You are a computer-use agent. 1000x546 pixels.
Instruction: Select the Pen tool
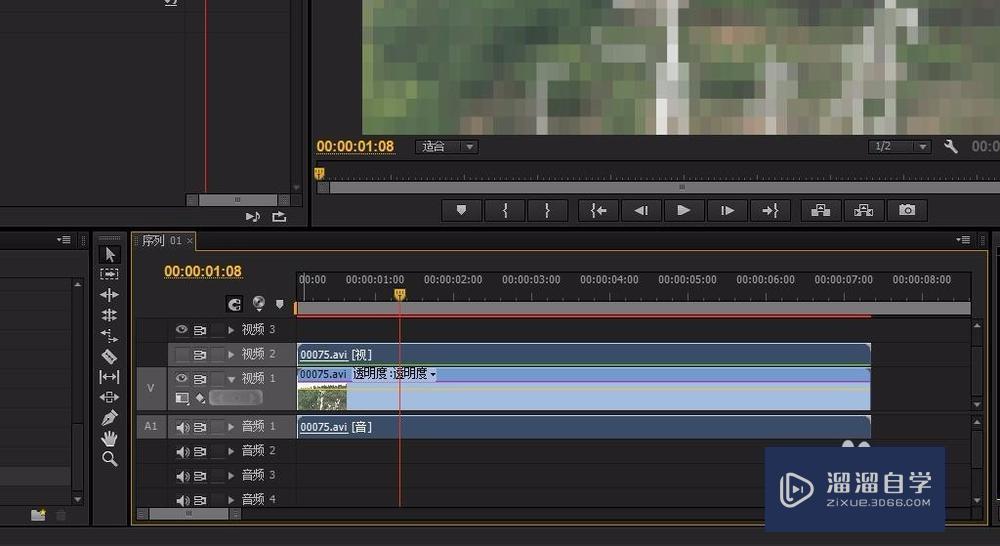point(109,418)
